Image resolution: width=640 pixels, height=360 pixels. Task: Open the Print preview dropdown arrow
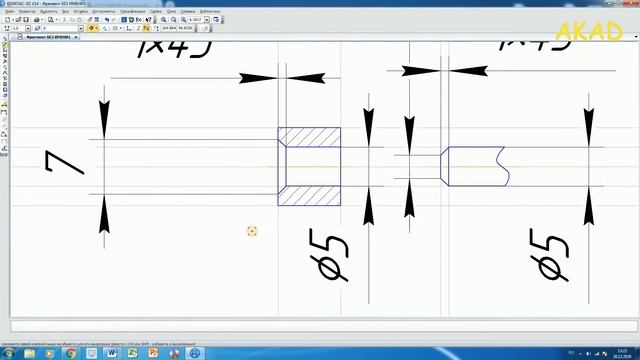coord(57,20)
